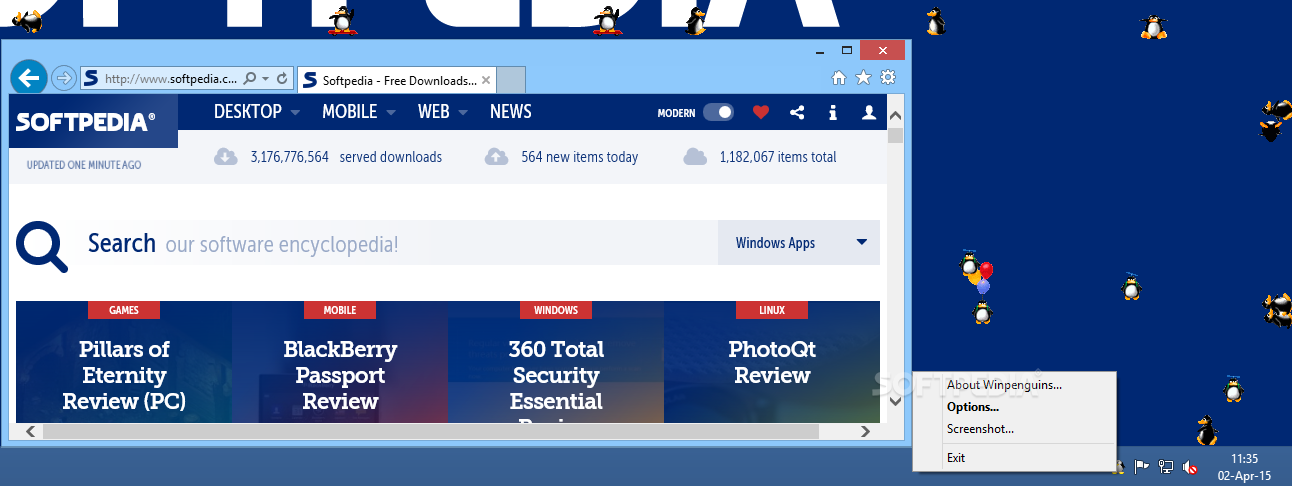Screen dimensions: 1292x486
Task: Click the '564 new items today' text
Action: pos(579,157)
